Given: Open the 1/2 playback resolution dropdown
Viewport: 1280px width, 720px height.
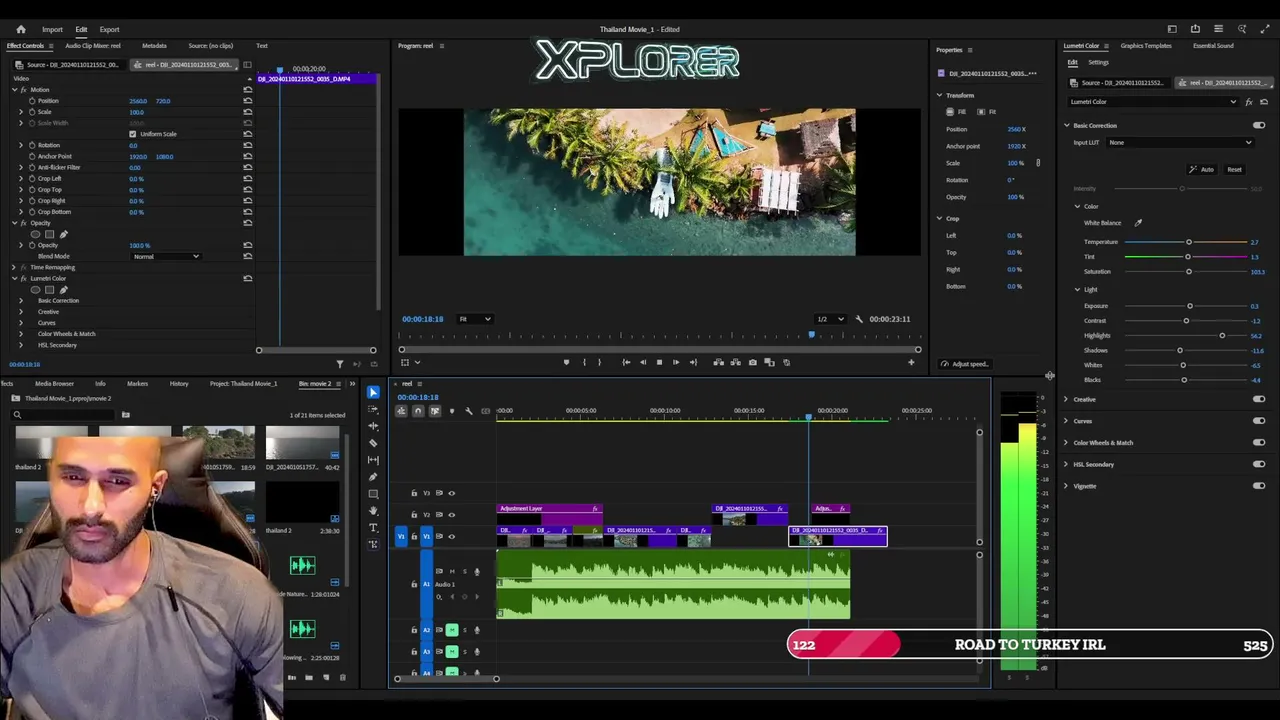Looking at the screenshot, I should pyautogui.click(x=830, y=319).
